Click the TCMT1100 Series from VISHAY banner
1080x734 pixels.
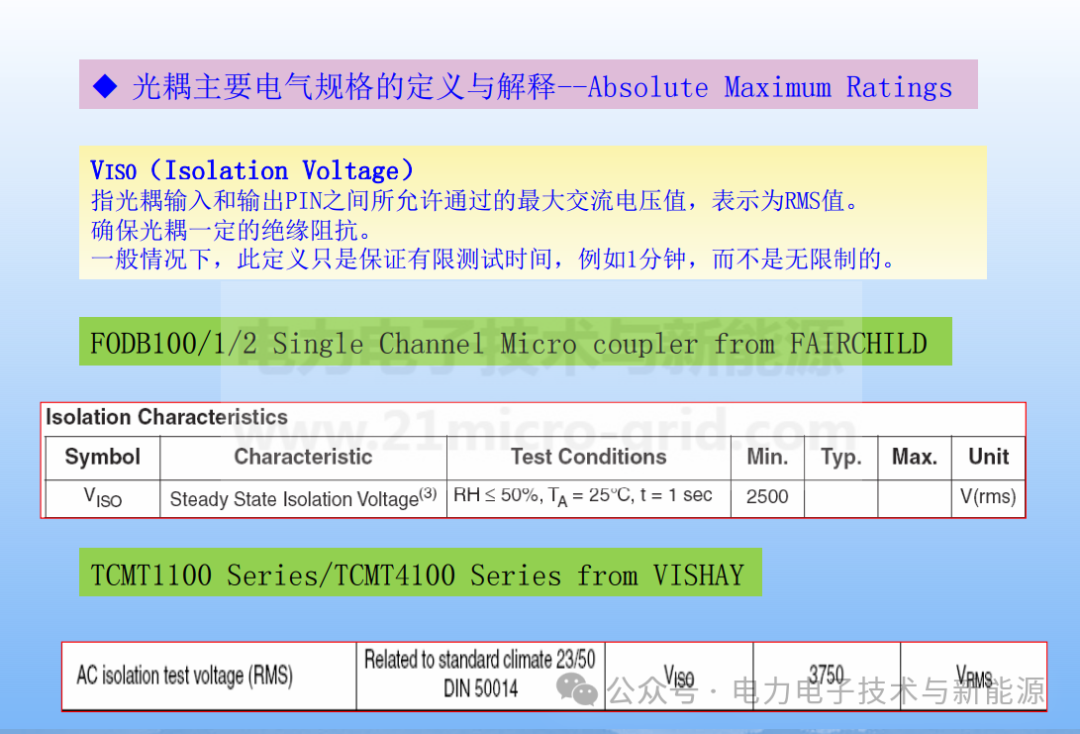click(419, 573)
